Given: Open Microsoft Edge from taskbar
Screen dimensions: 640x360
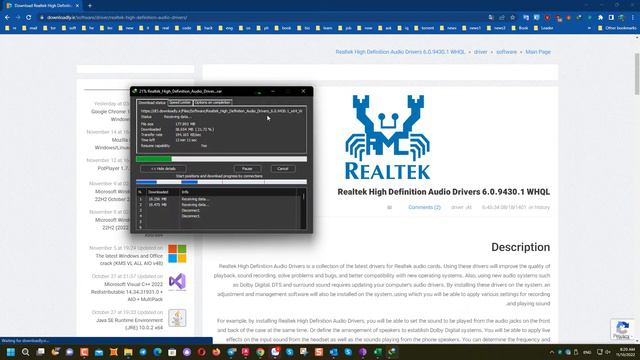Looking at the screenshot, I should pos(158,352).
